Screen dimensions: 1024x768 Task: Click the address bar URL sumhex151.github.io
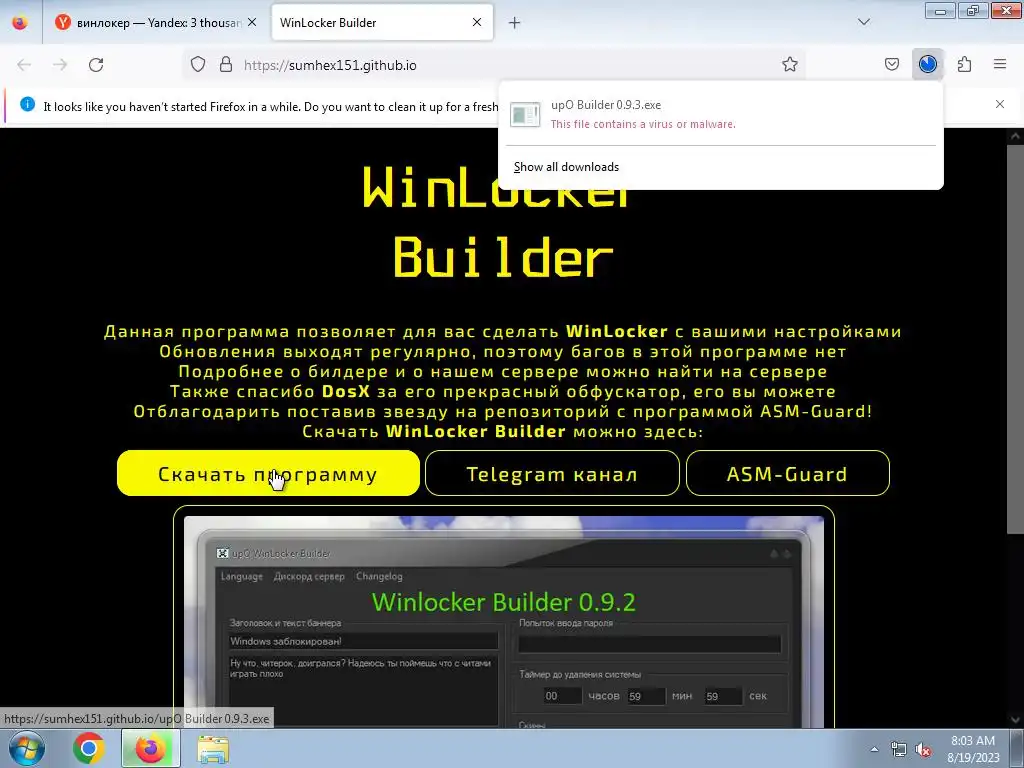pos(330,65)
